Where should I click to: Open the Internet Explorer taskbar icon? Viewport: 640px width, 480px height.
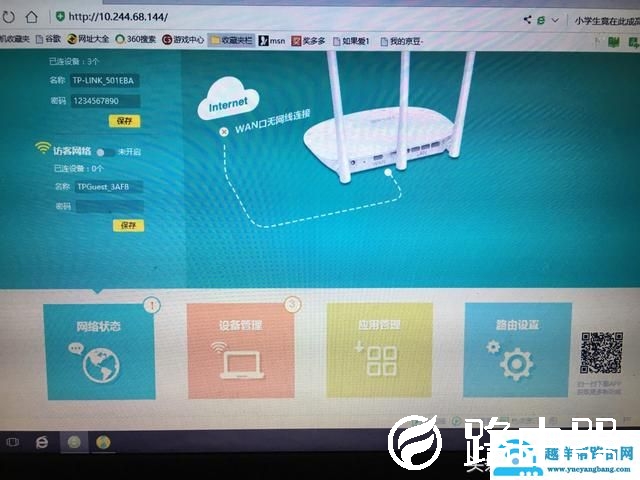(42, 442)
